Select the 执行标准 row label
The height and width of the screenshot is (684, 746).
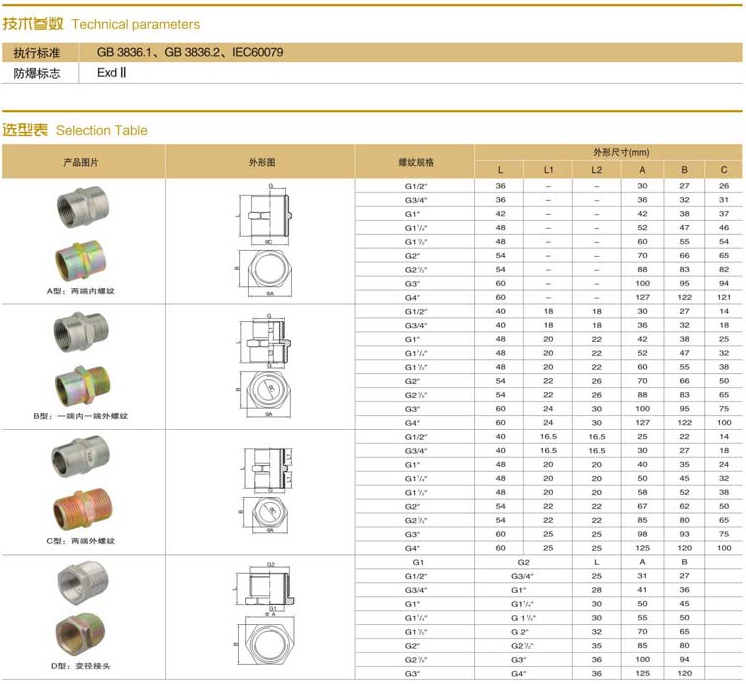[37, 52]
